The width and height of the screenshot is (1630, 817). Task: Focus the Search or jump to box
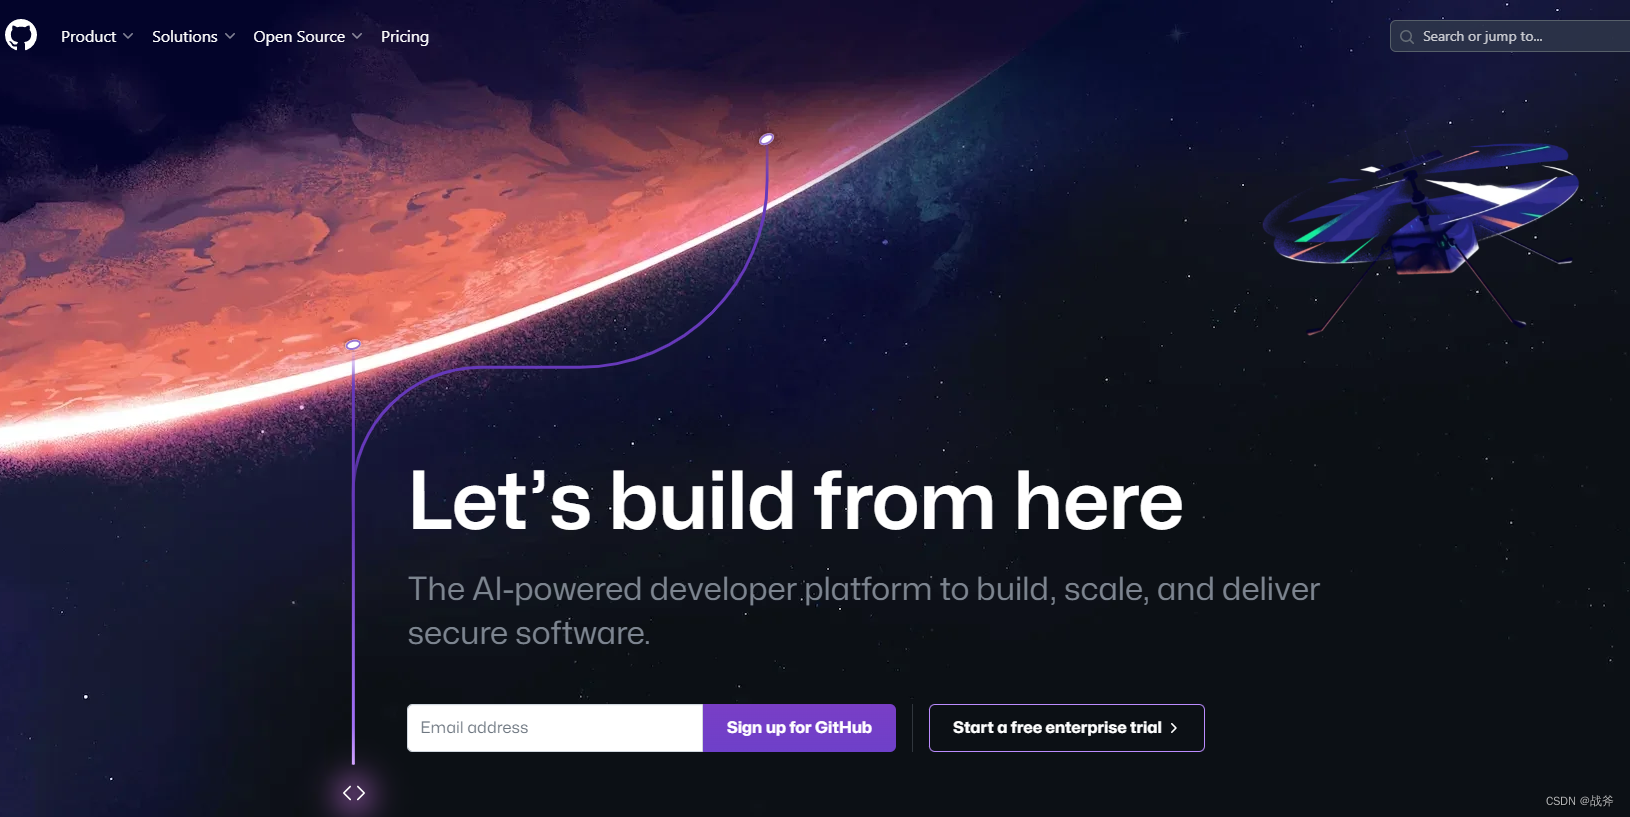pos(1510,36)
